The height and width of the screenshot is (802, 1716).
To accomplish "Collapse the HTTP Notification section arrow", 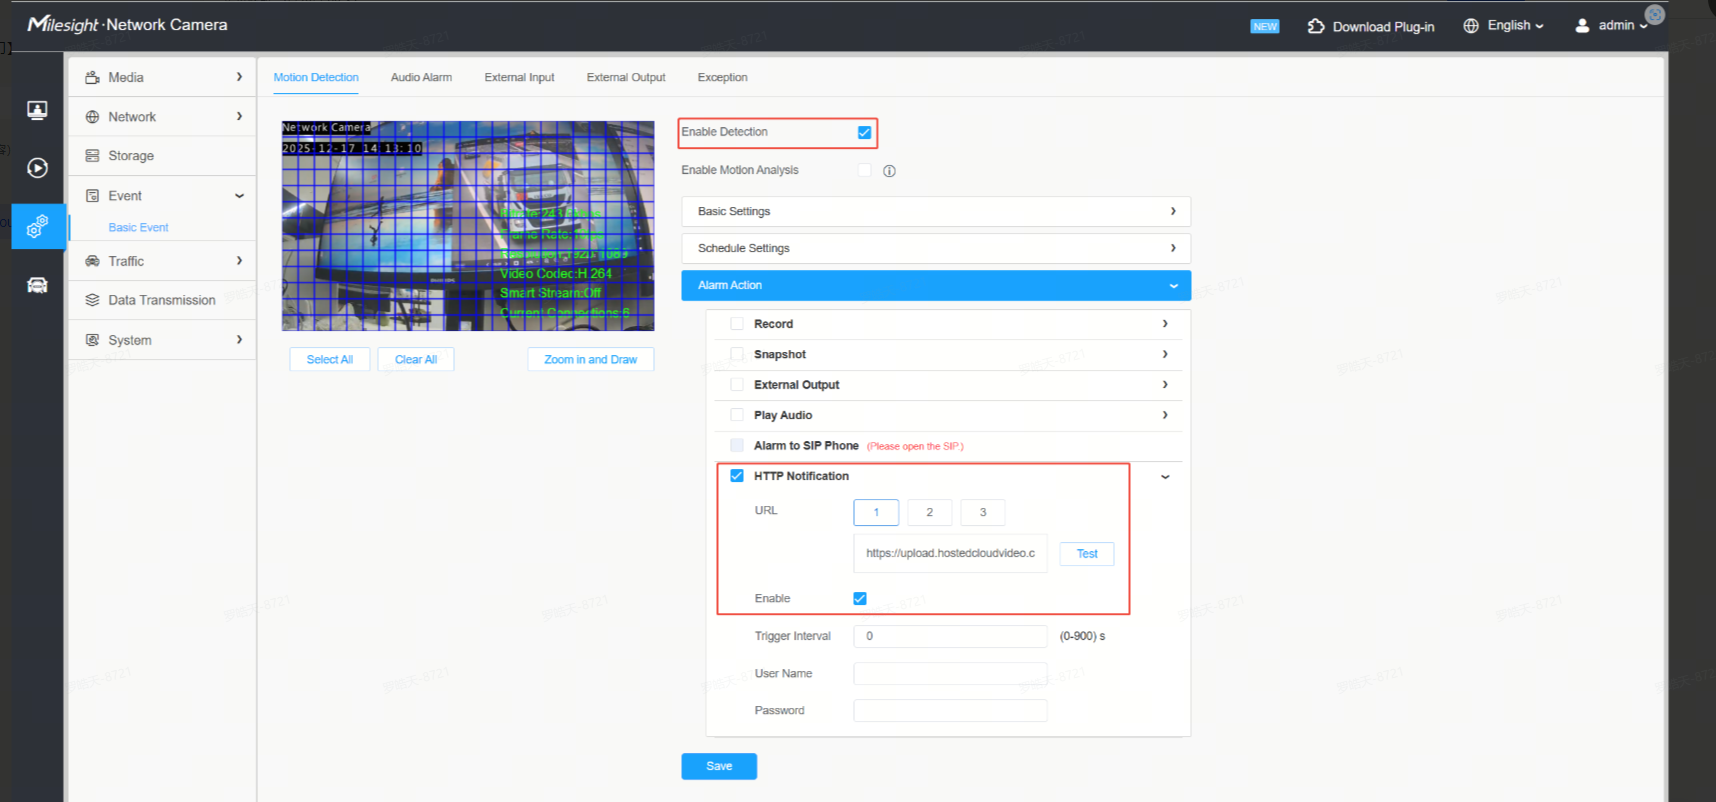I will pyautogui.click(x=1165, y=477).
